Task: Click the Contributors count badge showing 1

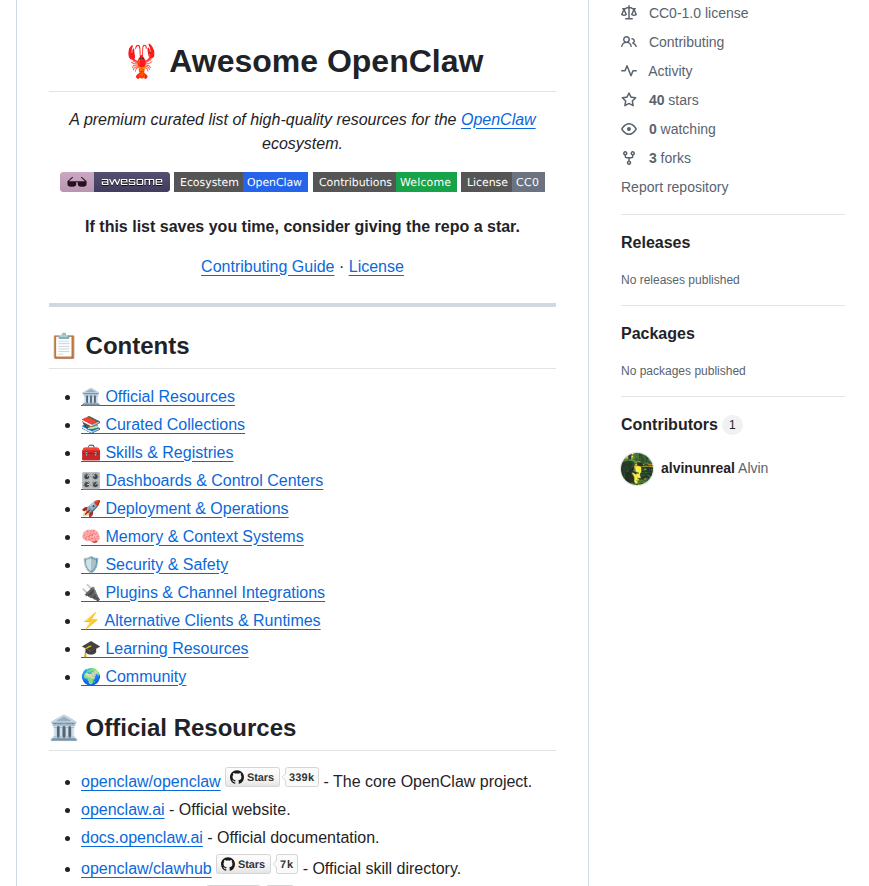Action: coord(732,424)
